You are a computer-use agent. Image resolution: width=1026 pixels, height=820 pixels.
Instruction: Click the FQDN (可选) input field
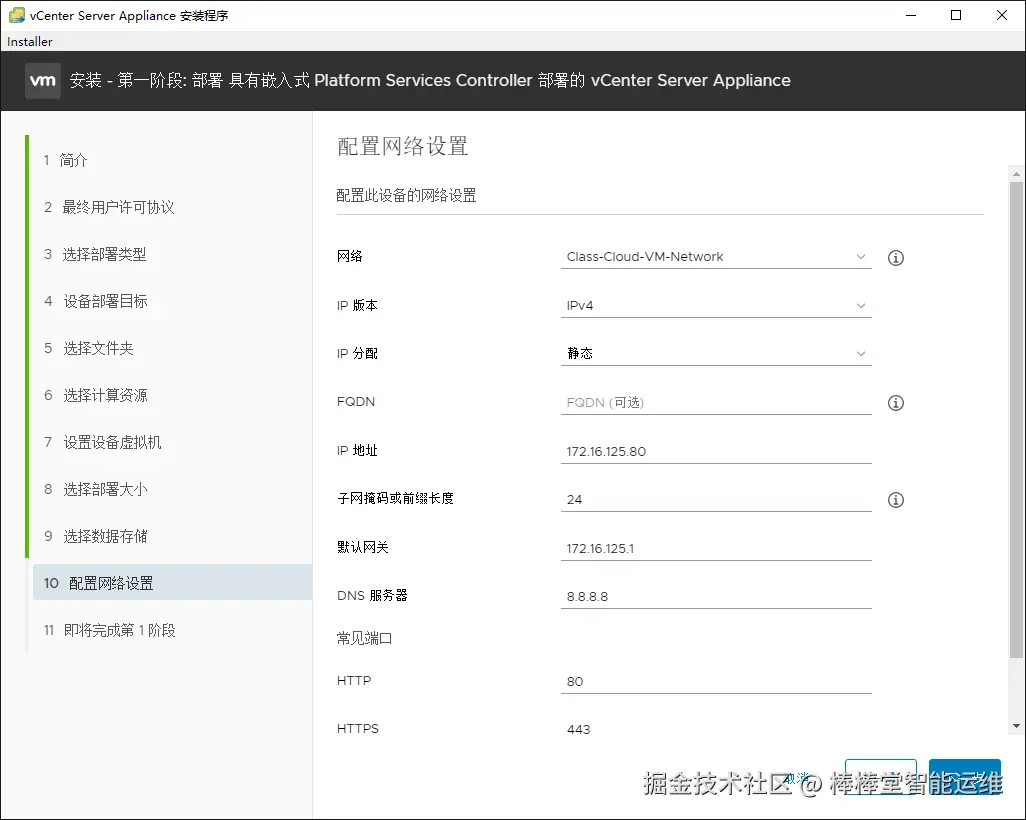[x=716, y=402]
